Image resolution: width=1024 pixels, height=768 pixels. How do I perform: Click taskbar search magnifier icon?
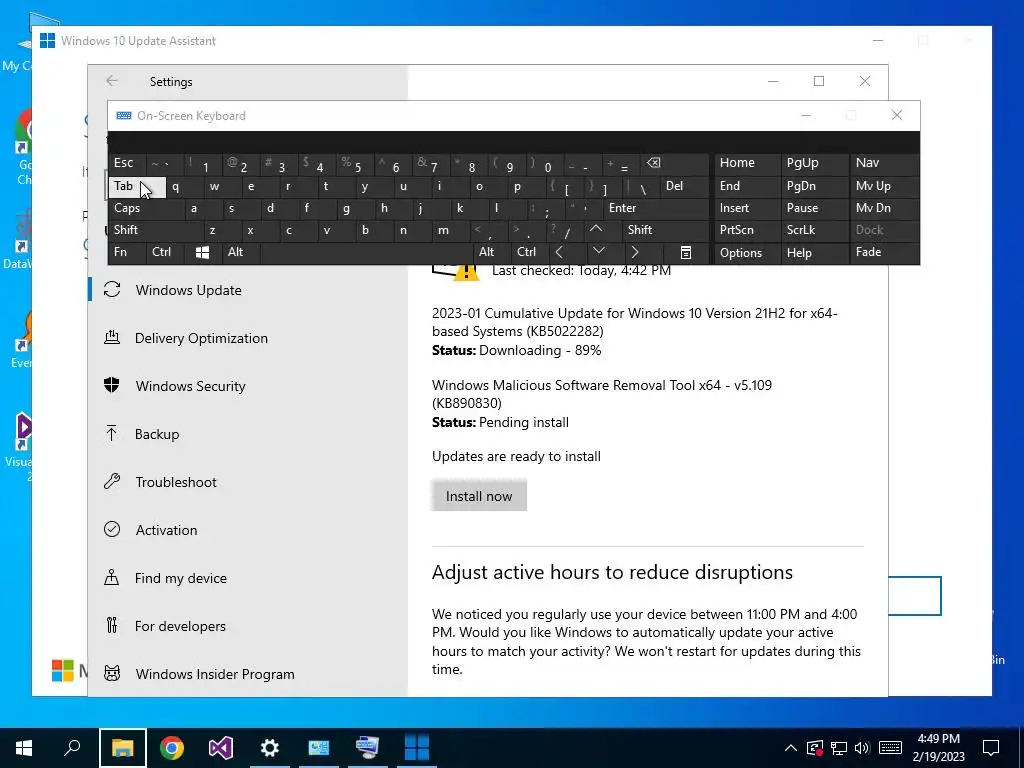(72, 748)
